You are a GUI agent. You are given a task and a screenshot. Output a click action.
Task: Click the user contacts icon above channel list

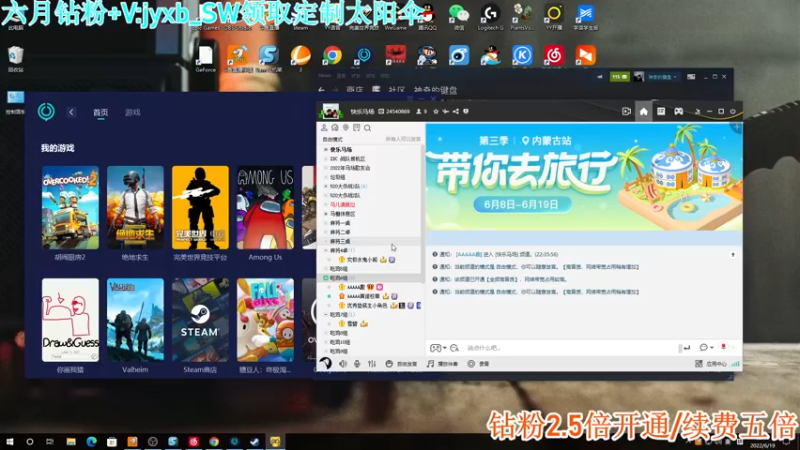tap(324, 128)
